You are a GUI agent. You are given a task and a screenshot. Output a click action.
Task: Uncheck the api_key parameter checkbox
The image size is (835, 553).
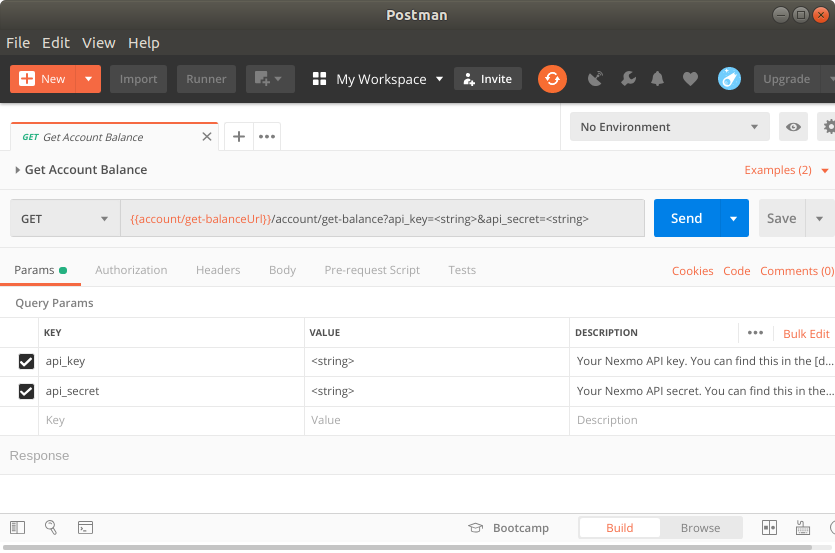[26, 362]
